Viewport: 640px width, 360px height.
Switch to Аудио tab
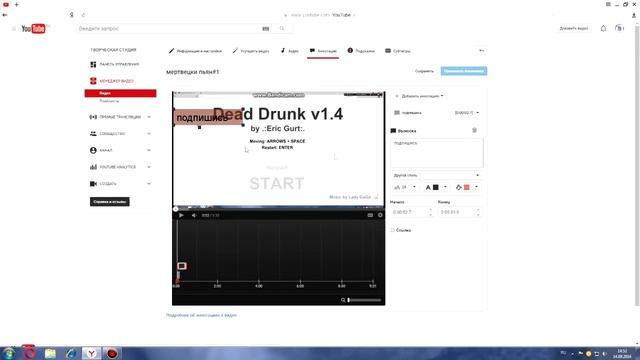[x=290, y=51]
